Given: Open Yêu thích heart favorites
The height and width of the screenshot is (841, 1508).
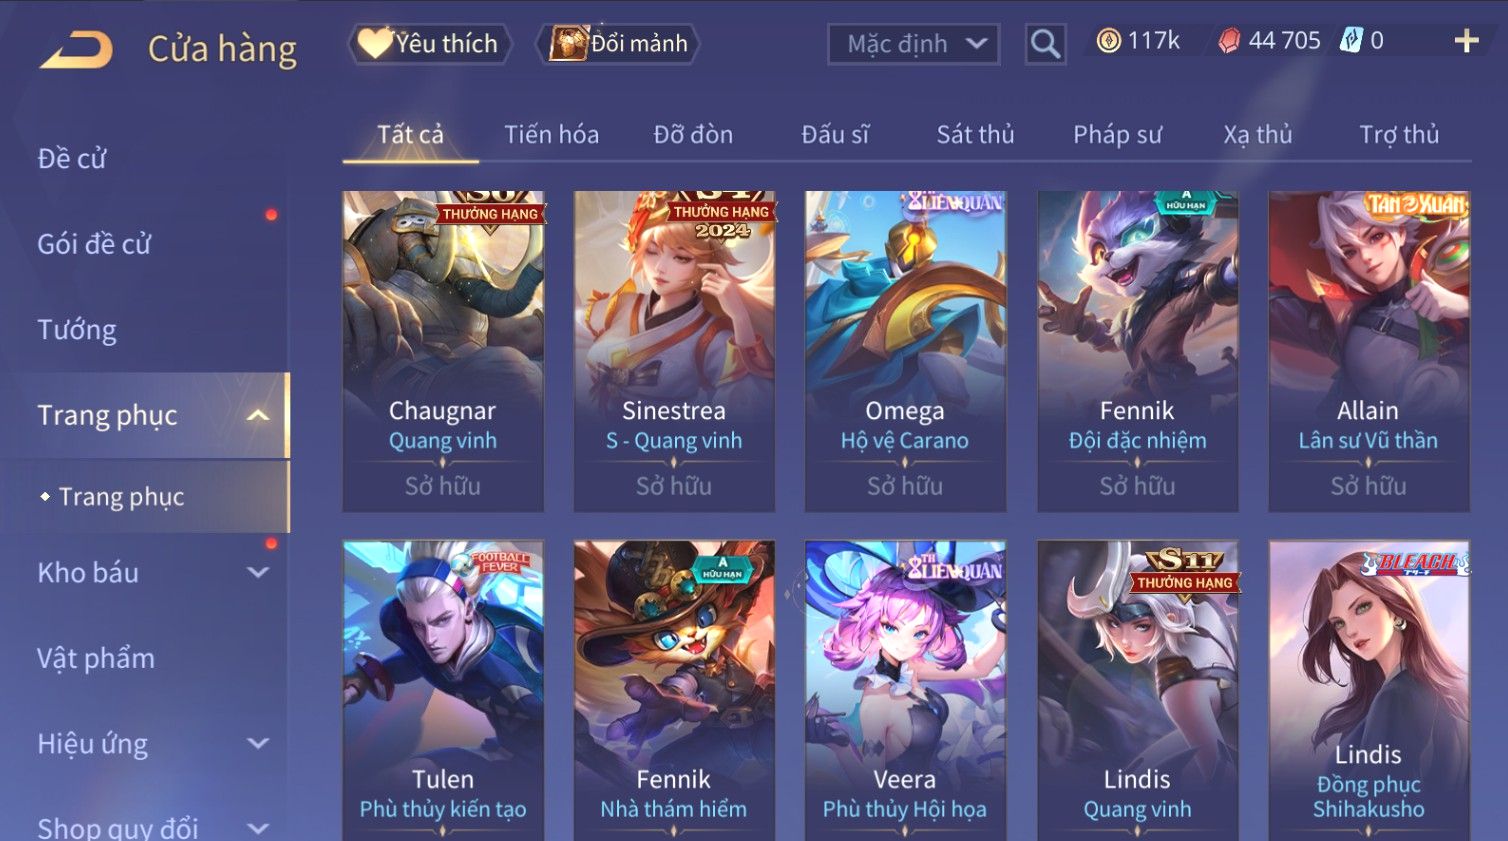Looking at the screenshot, I should [x=429, y=44].
